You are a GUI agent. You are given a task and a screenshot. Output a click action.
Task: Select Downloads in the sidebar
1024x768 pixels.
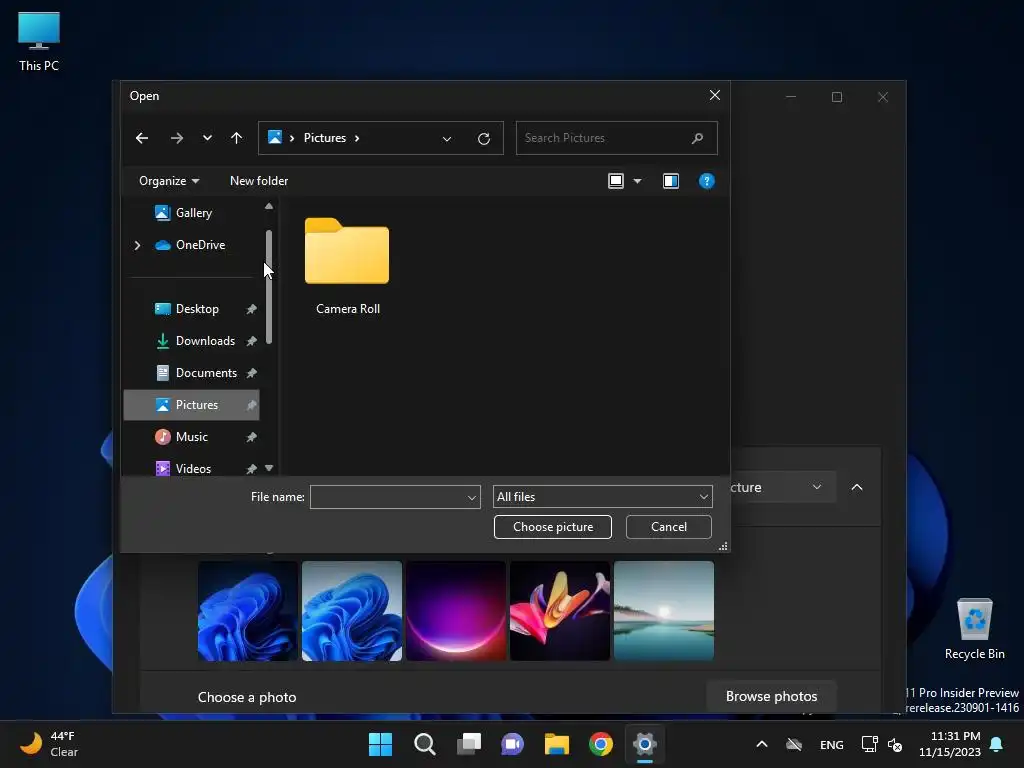click(205, 341)
